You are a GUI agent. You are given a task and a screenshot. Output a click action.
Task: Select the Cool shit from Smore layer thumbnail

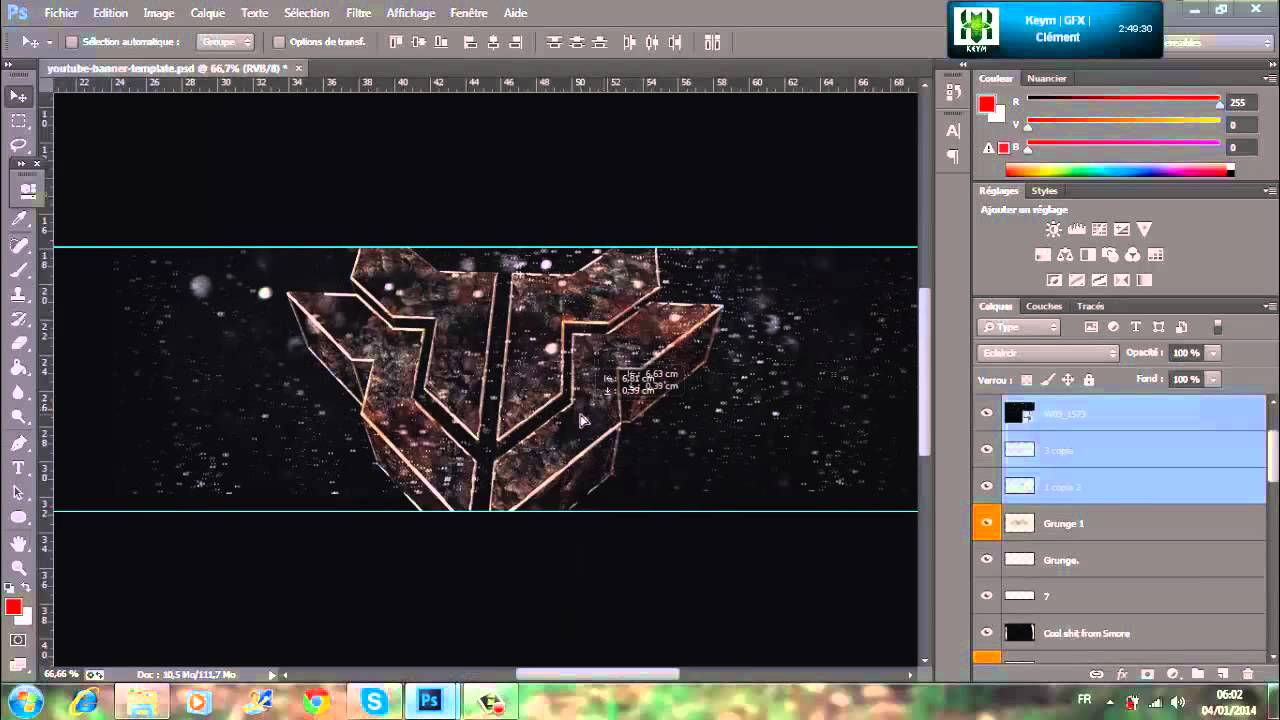(1019, 633)
